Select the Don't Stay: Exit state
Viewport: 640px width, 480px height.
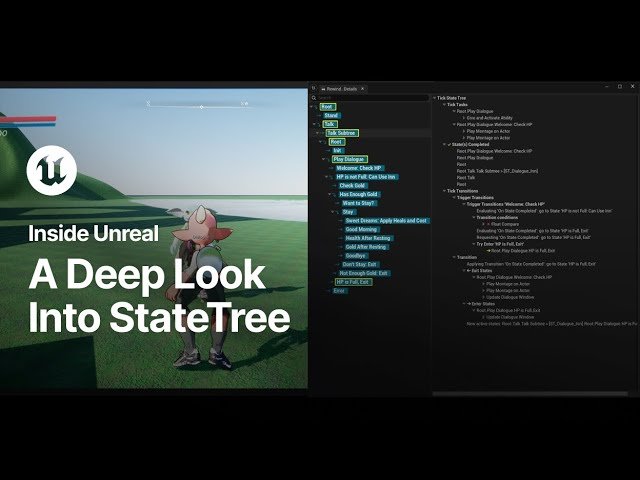pyautogui.click(x=360, y=264)
